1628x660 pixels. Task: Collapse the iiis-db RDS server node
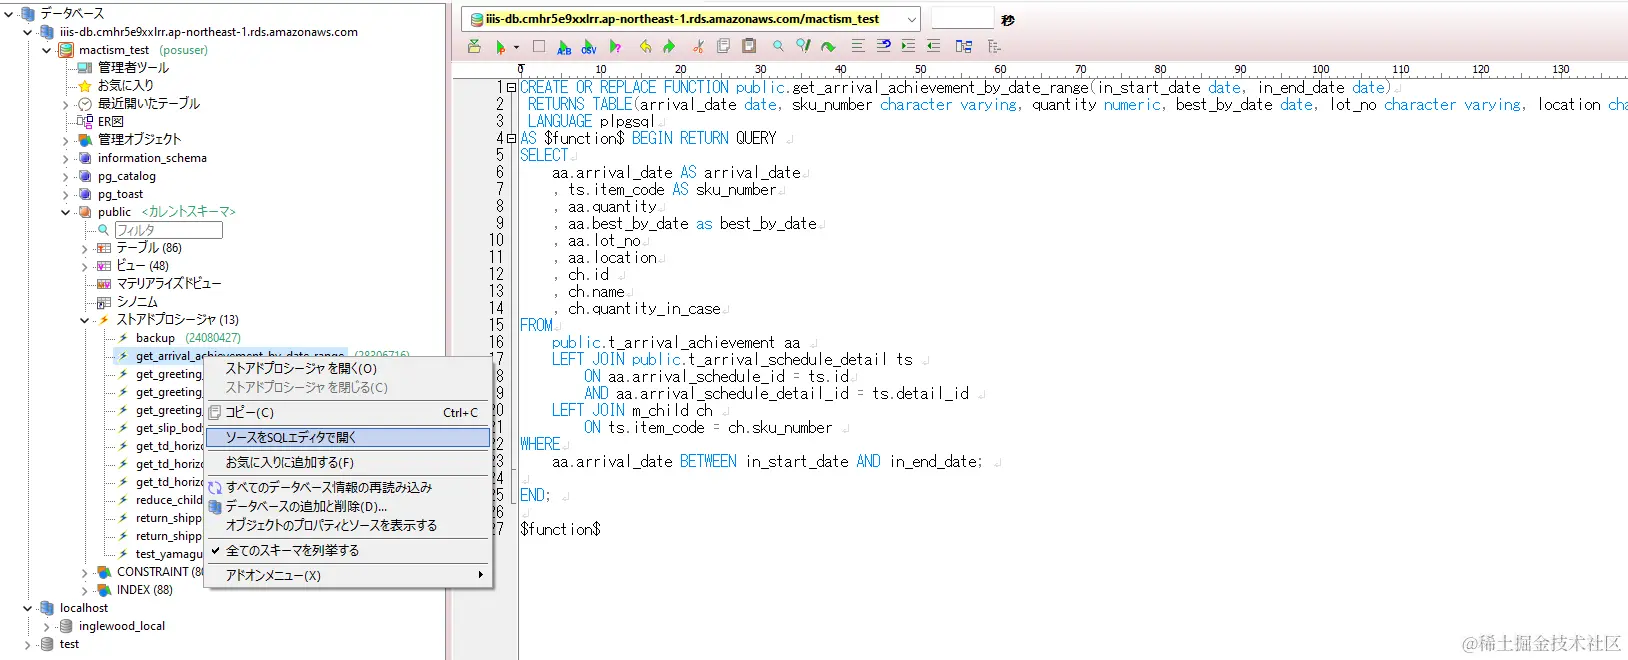[x=28, y=32]
